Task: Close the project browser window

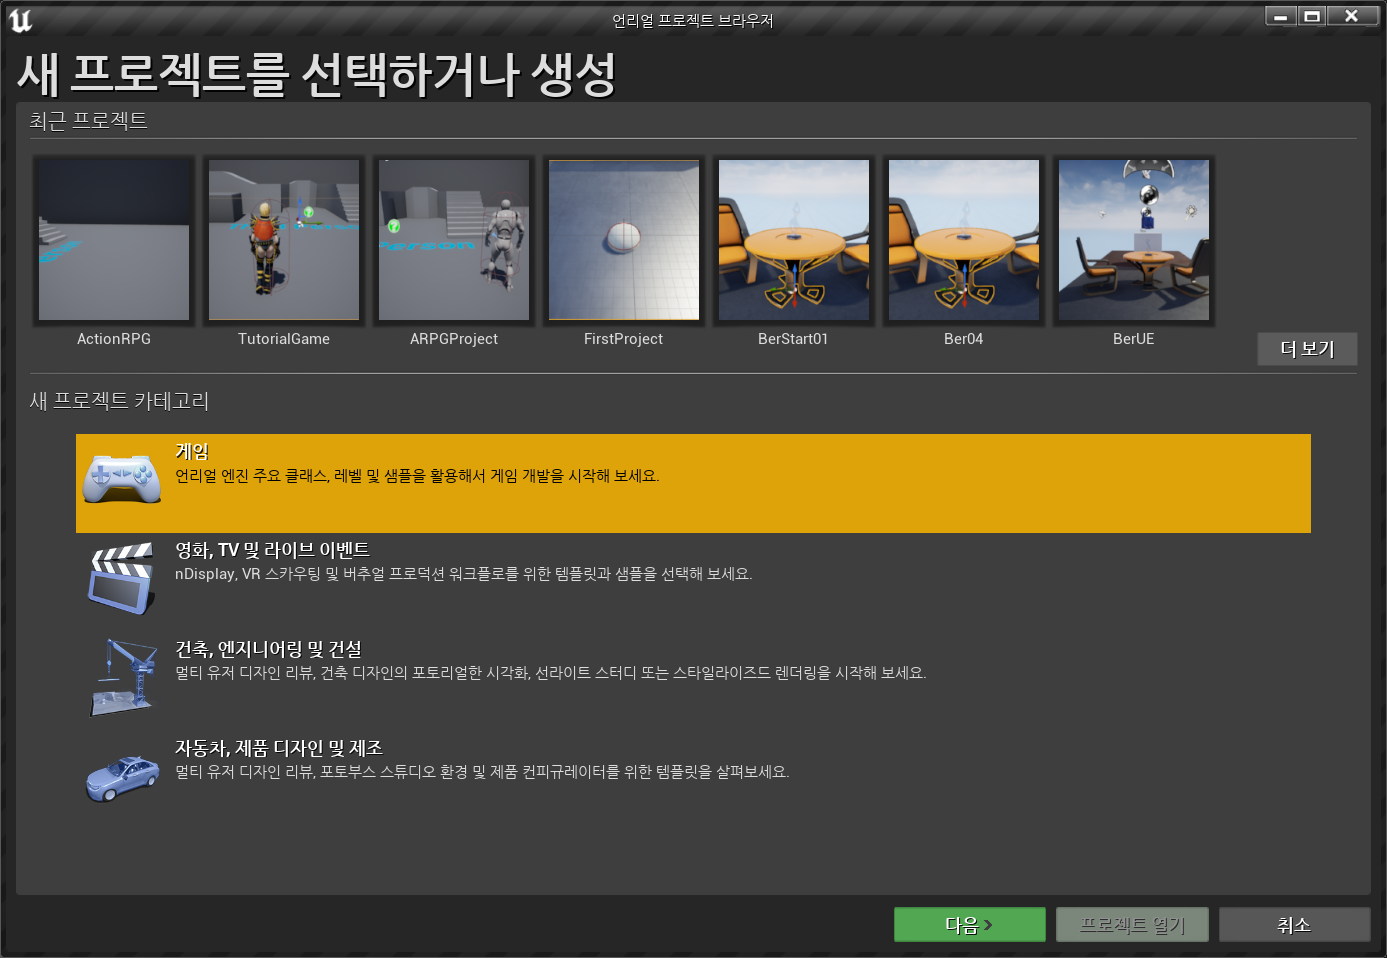Action: click(x=1352, y=16)
